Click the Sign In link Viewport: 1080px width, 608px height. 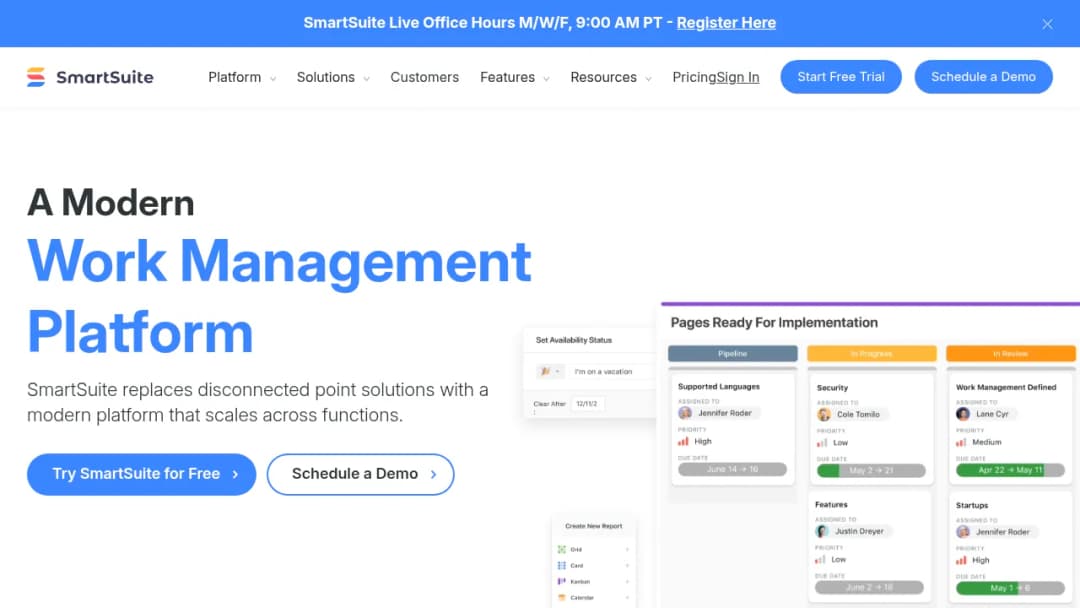point(738,77)
